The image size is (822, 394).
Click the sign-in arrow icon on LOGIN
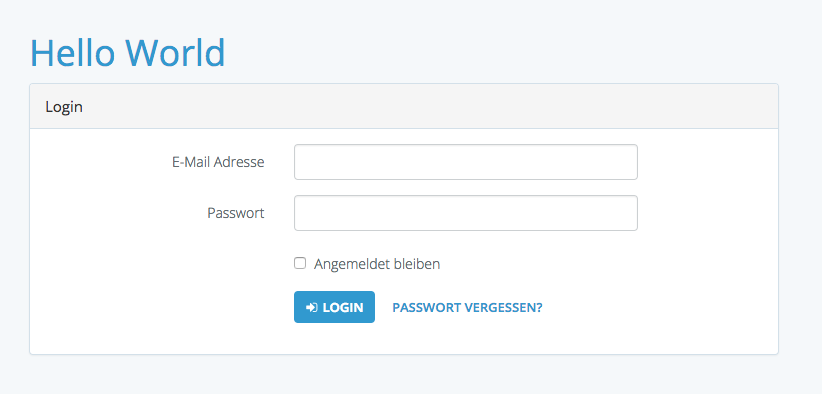(x=311, y=307)
